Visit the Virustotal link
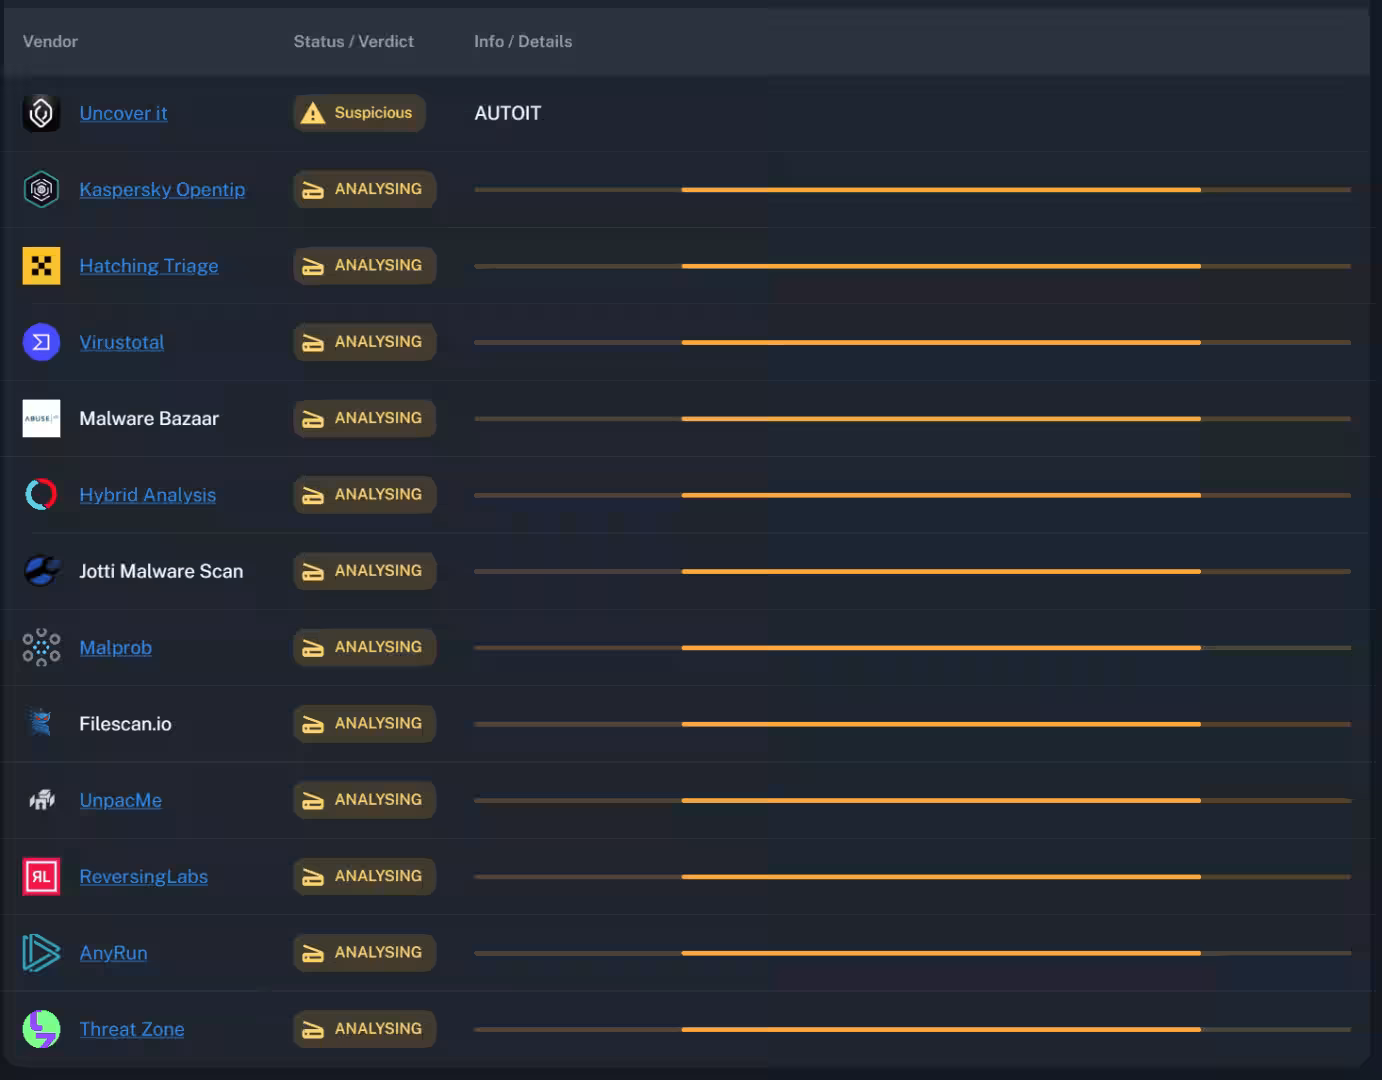The width and height of the screenshot is (1382, 1080). pos(122,342)
